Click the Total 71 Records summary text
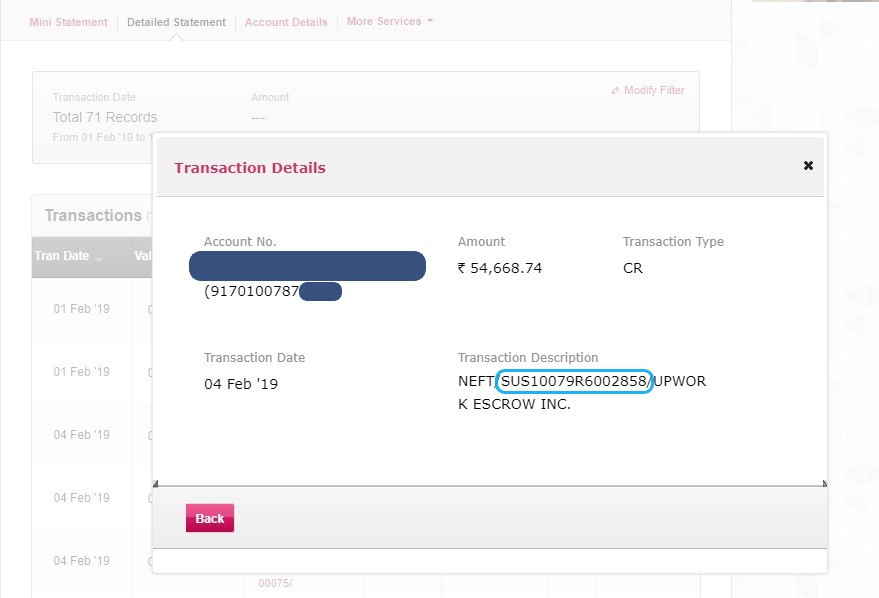This screenshot has height=598, width=879. tap(105, 117)
